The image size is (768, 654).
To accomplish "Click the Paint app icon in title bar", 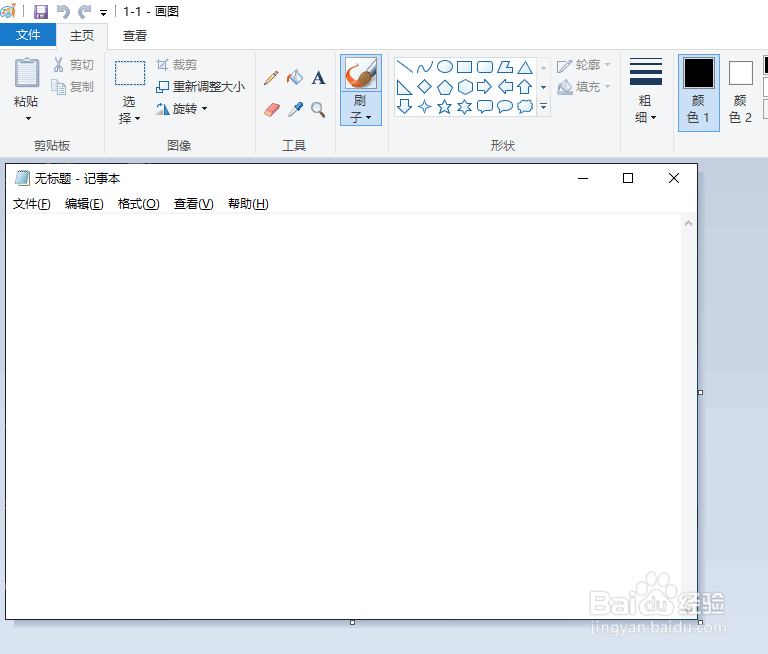I will point(8,11).
